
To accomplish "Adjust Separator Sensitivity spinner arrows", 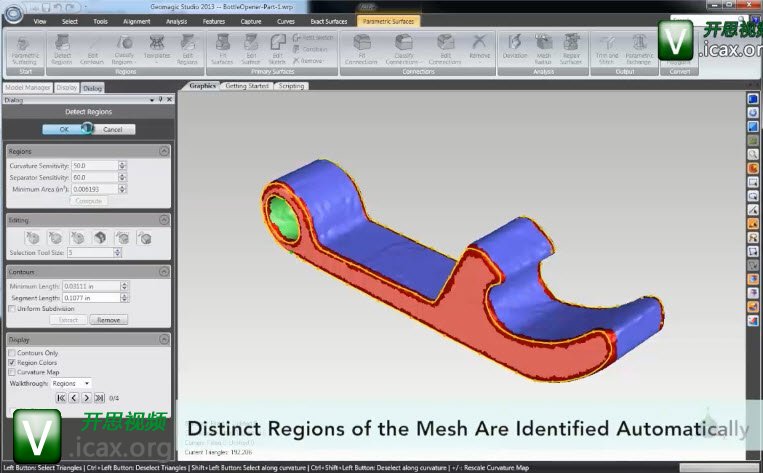I will pyautogui.click(x=122, y=177).
